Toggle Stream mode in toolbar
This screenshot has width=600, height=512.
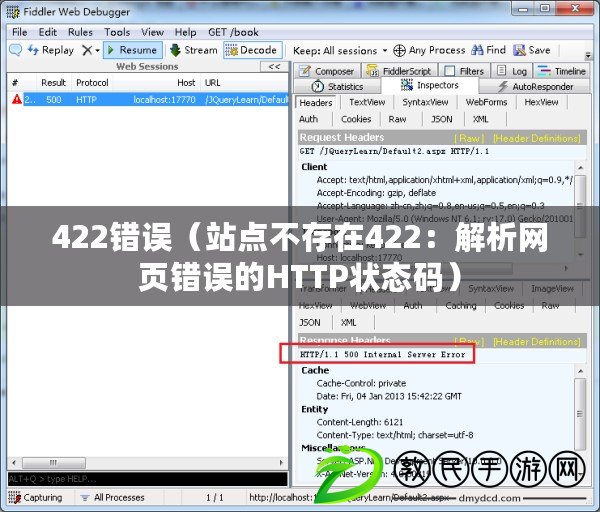point(194,50)
